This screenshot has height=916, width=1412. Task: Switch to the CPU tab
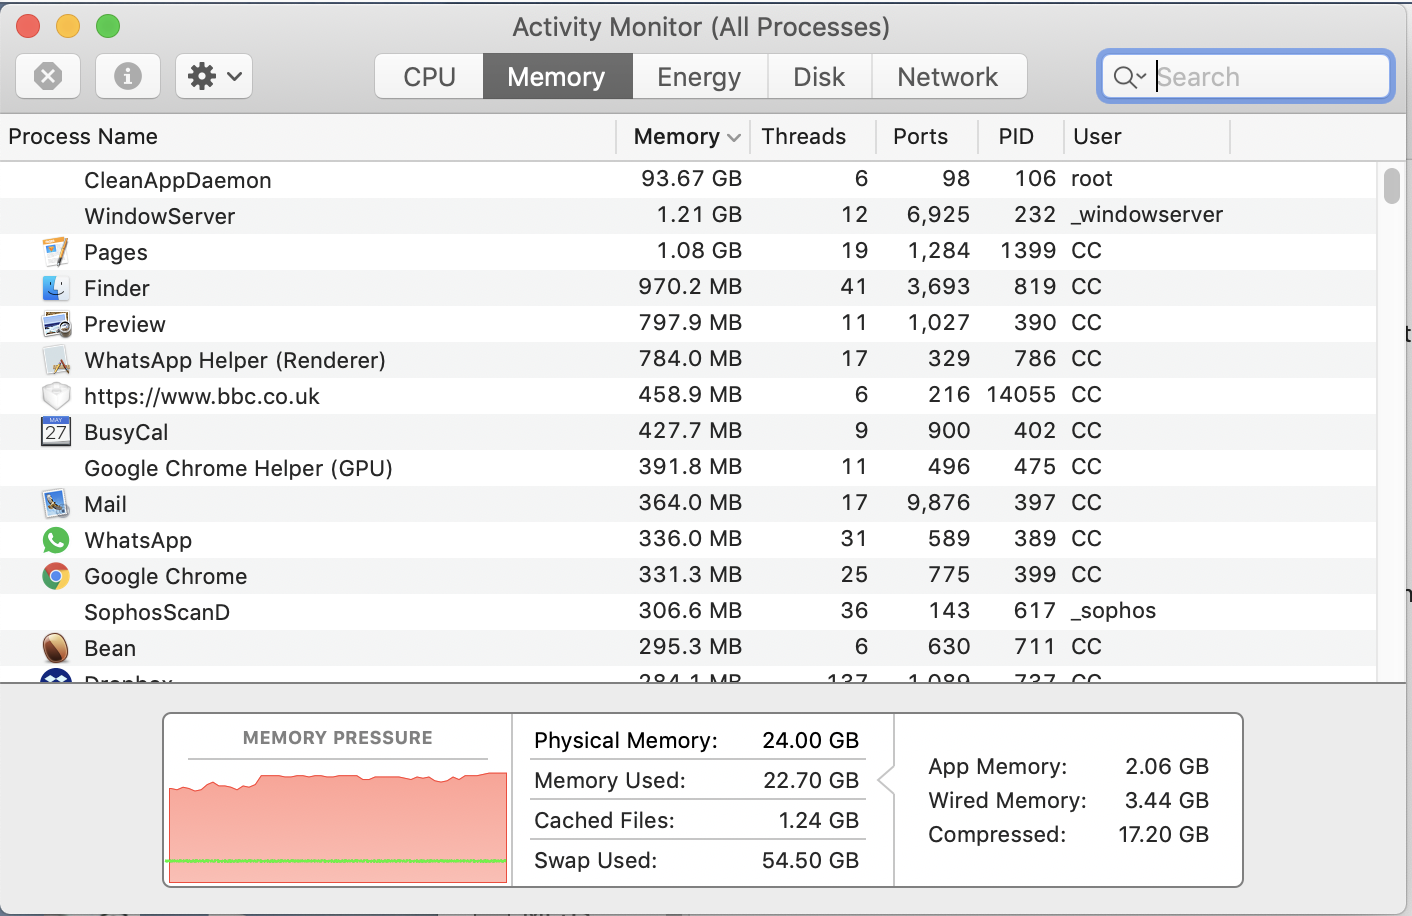429,77
